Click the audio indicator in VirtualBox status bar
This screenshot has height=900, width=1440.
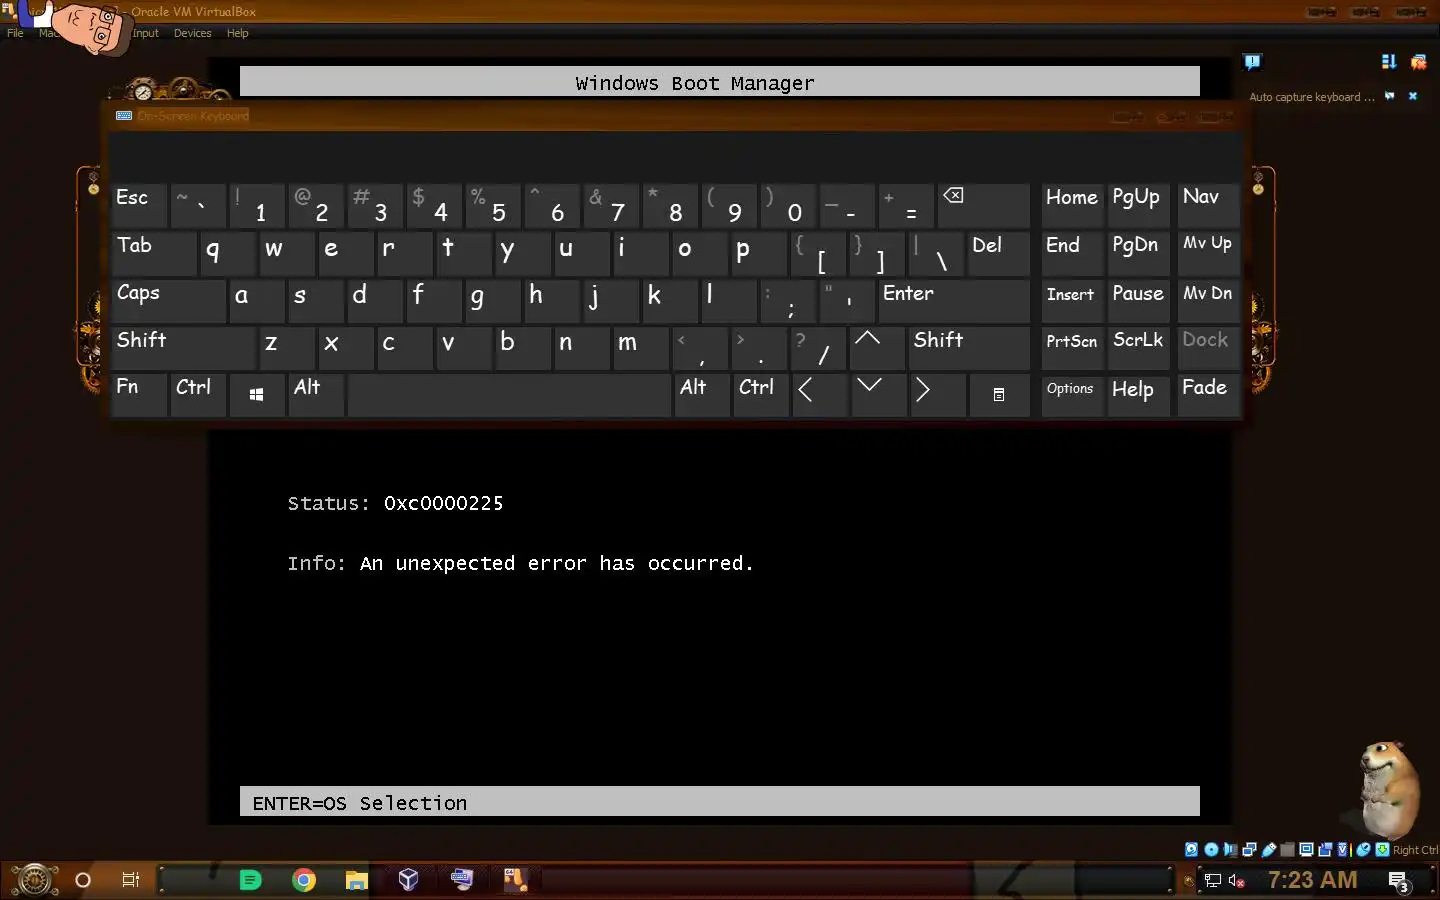tap(1230, 849)
